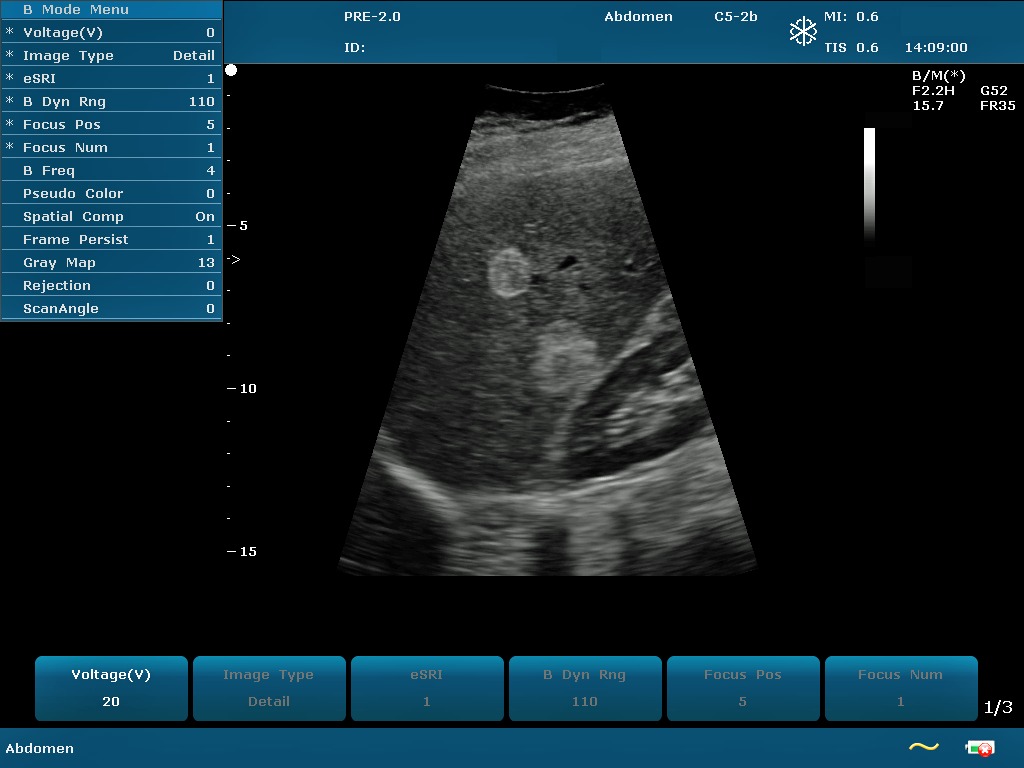This screenshot has width=1024, height=768.
Task: Click the grayscale bar on the right
Action: (x=869, y=185)
